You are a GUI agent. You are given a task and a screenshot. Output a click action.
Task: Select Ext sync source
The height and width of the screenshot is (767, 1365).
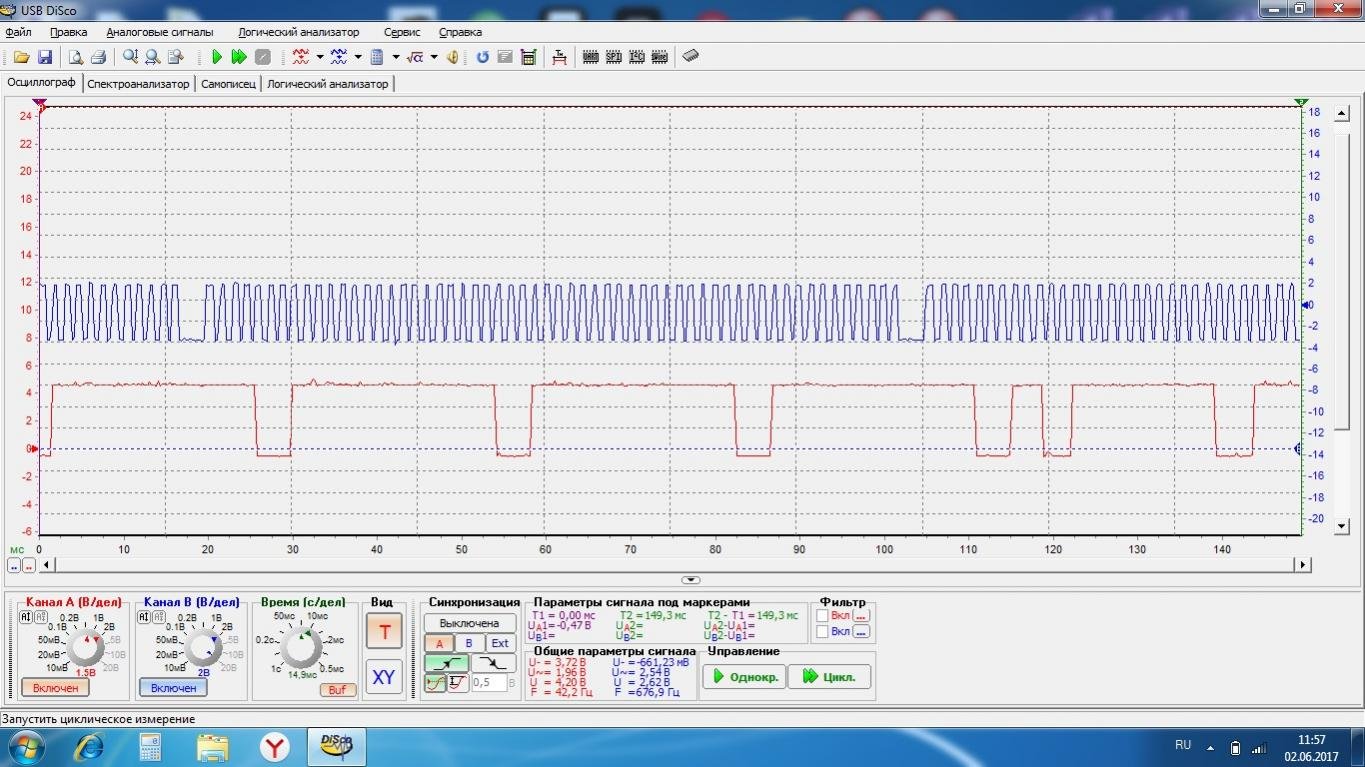(500, 643)
